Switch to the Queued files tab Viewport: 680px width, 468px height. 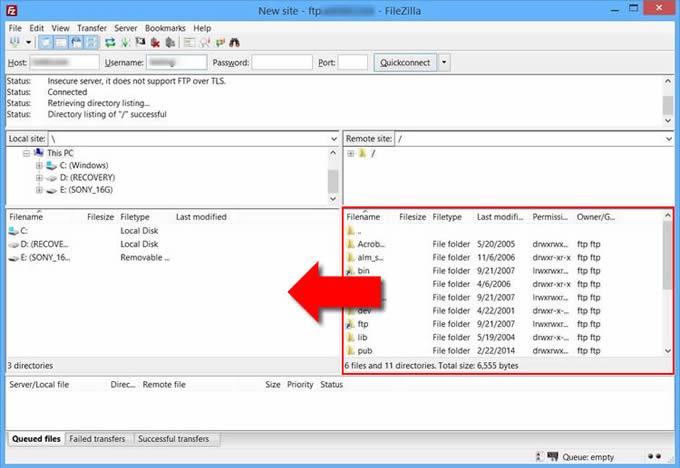[36, 439]
